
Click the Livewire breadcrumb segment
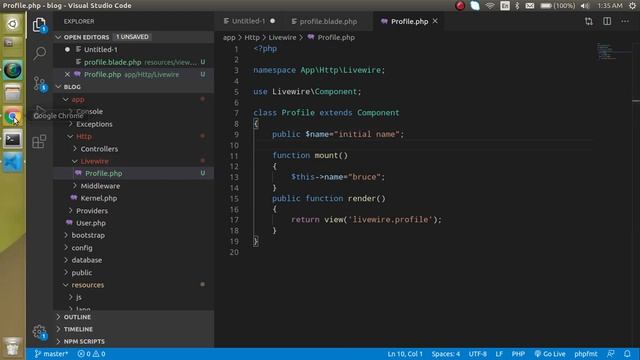pyautogui.click(x=282, y=37)
